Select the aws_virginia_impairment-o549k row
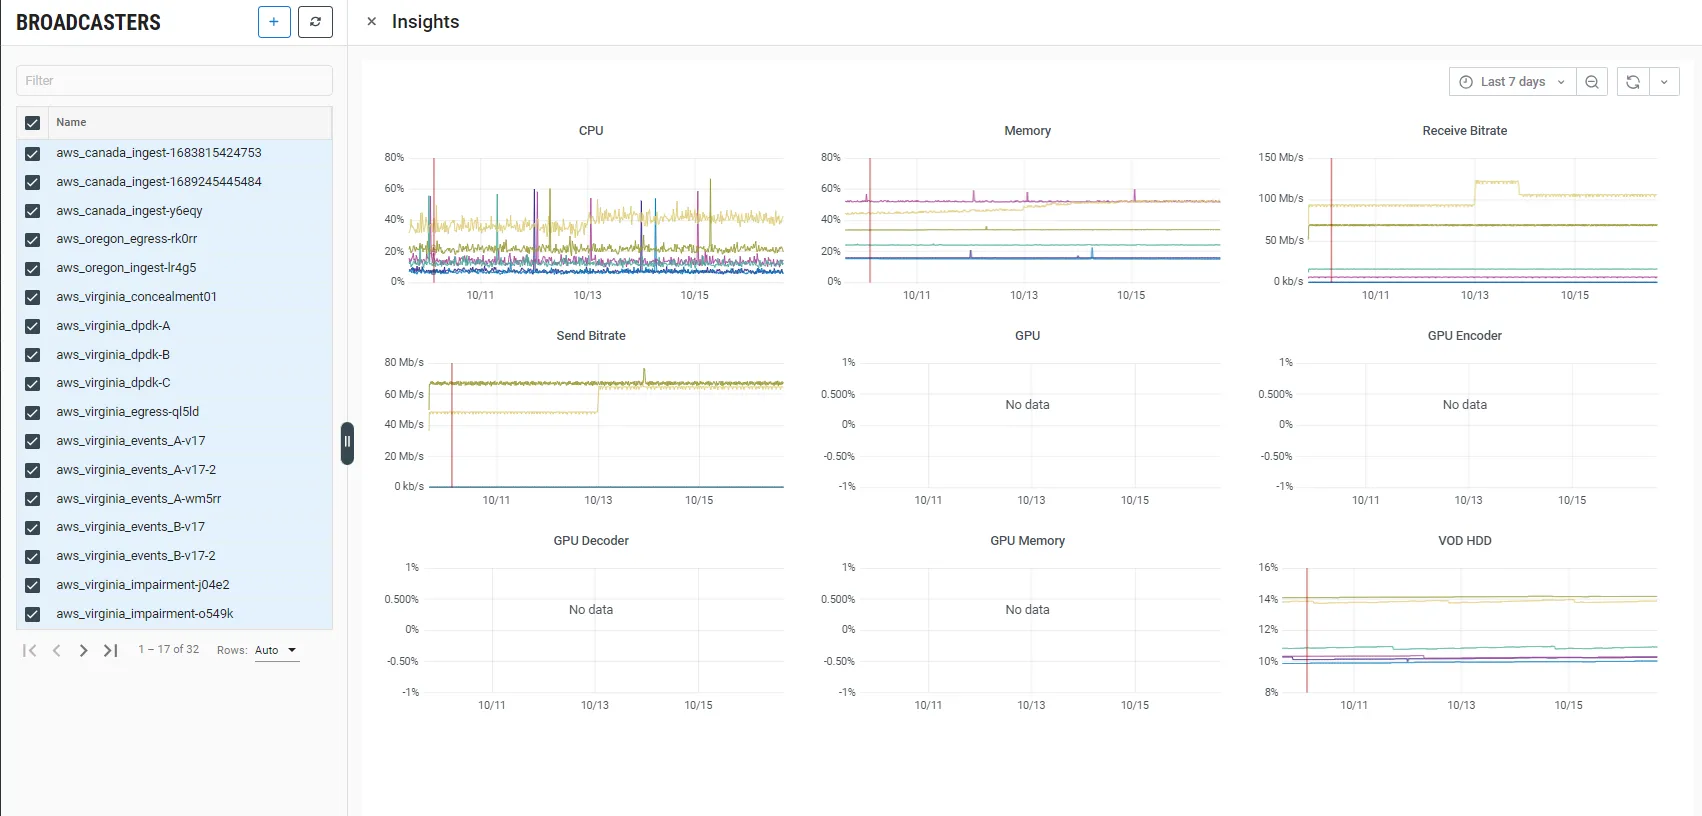This screenshot has width=1702, height=816. point(145,614)
